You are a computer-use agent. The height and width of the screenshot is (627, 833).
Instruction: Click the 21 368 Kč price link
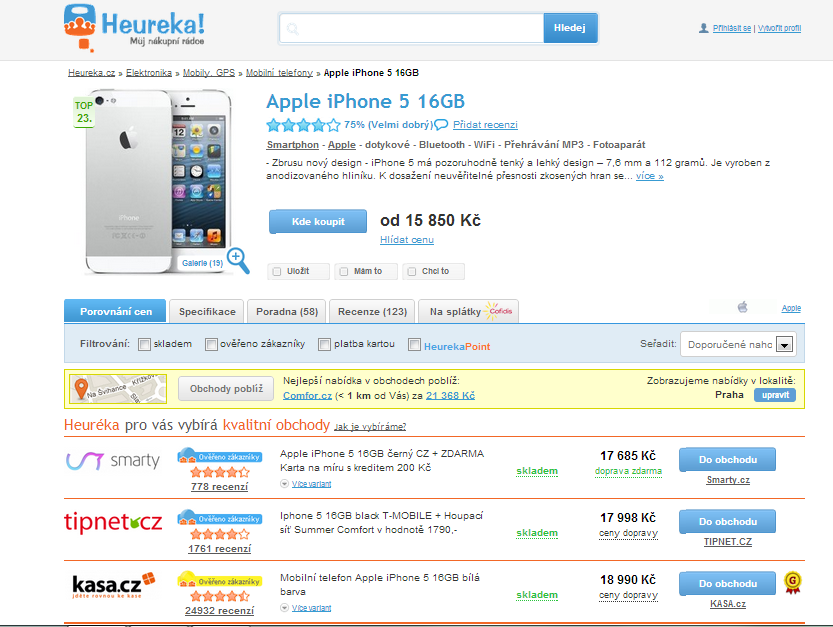pos(450,395)
